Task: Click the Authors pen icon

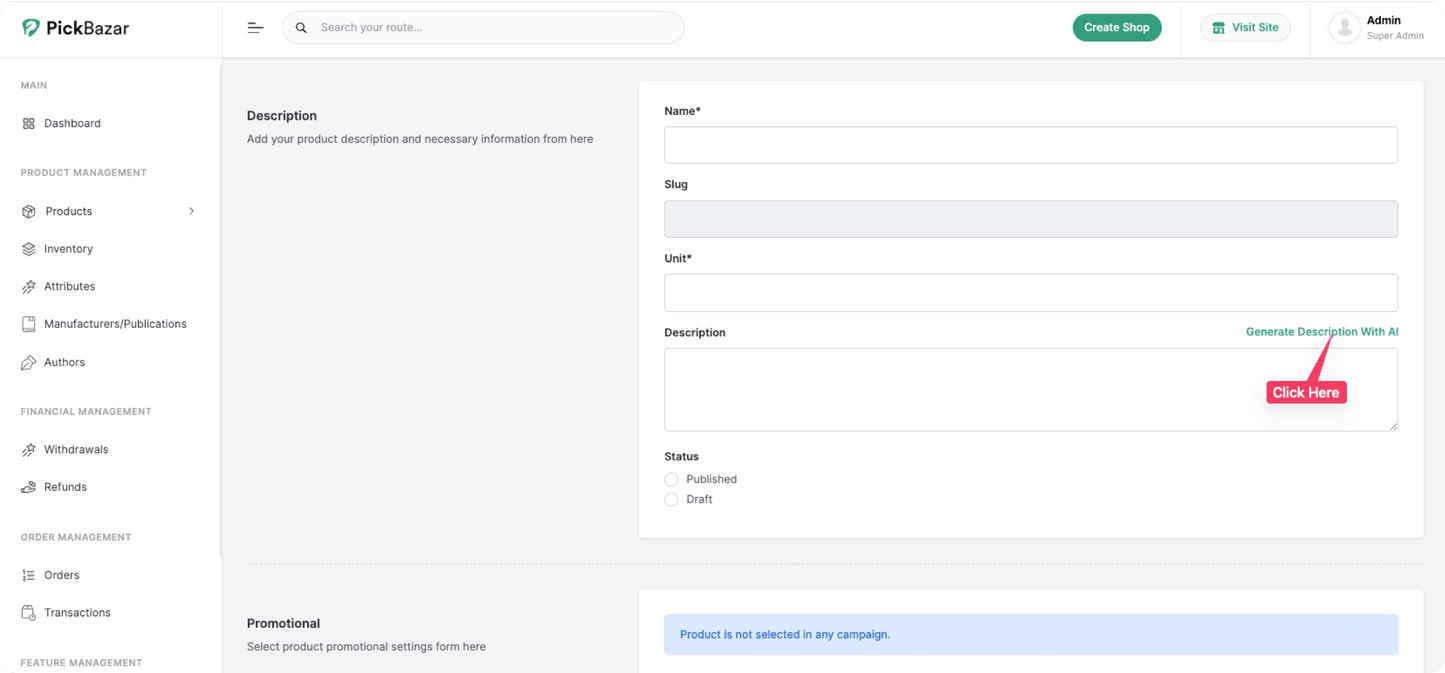Action: 28,363
